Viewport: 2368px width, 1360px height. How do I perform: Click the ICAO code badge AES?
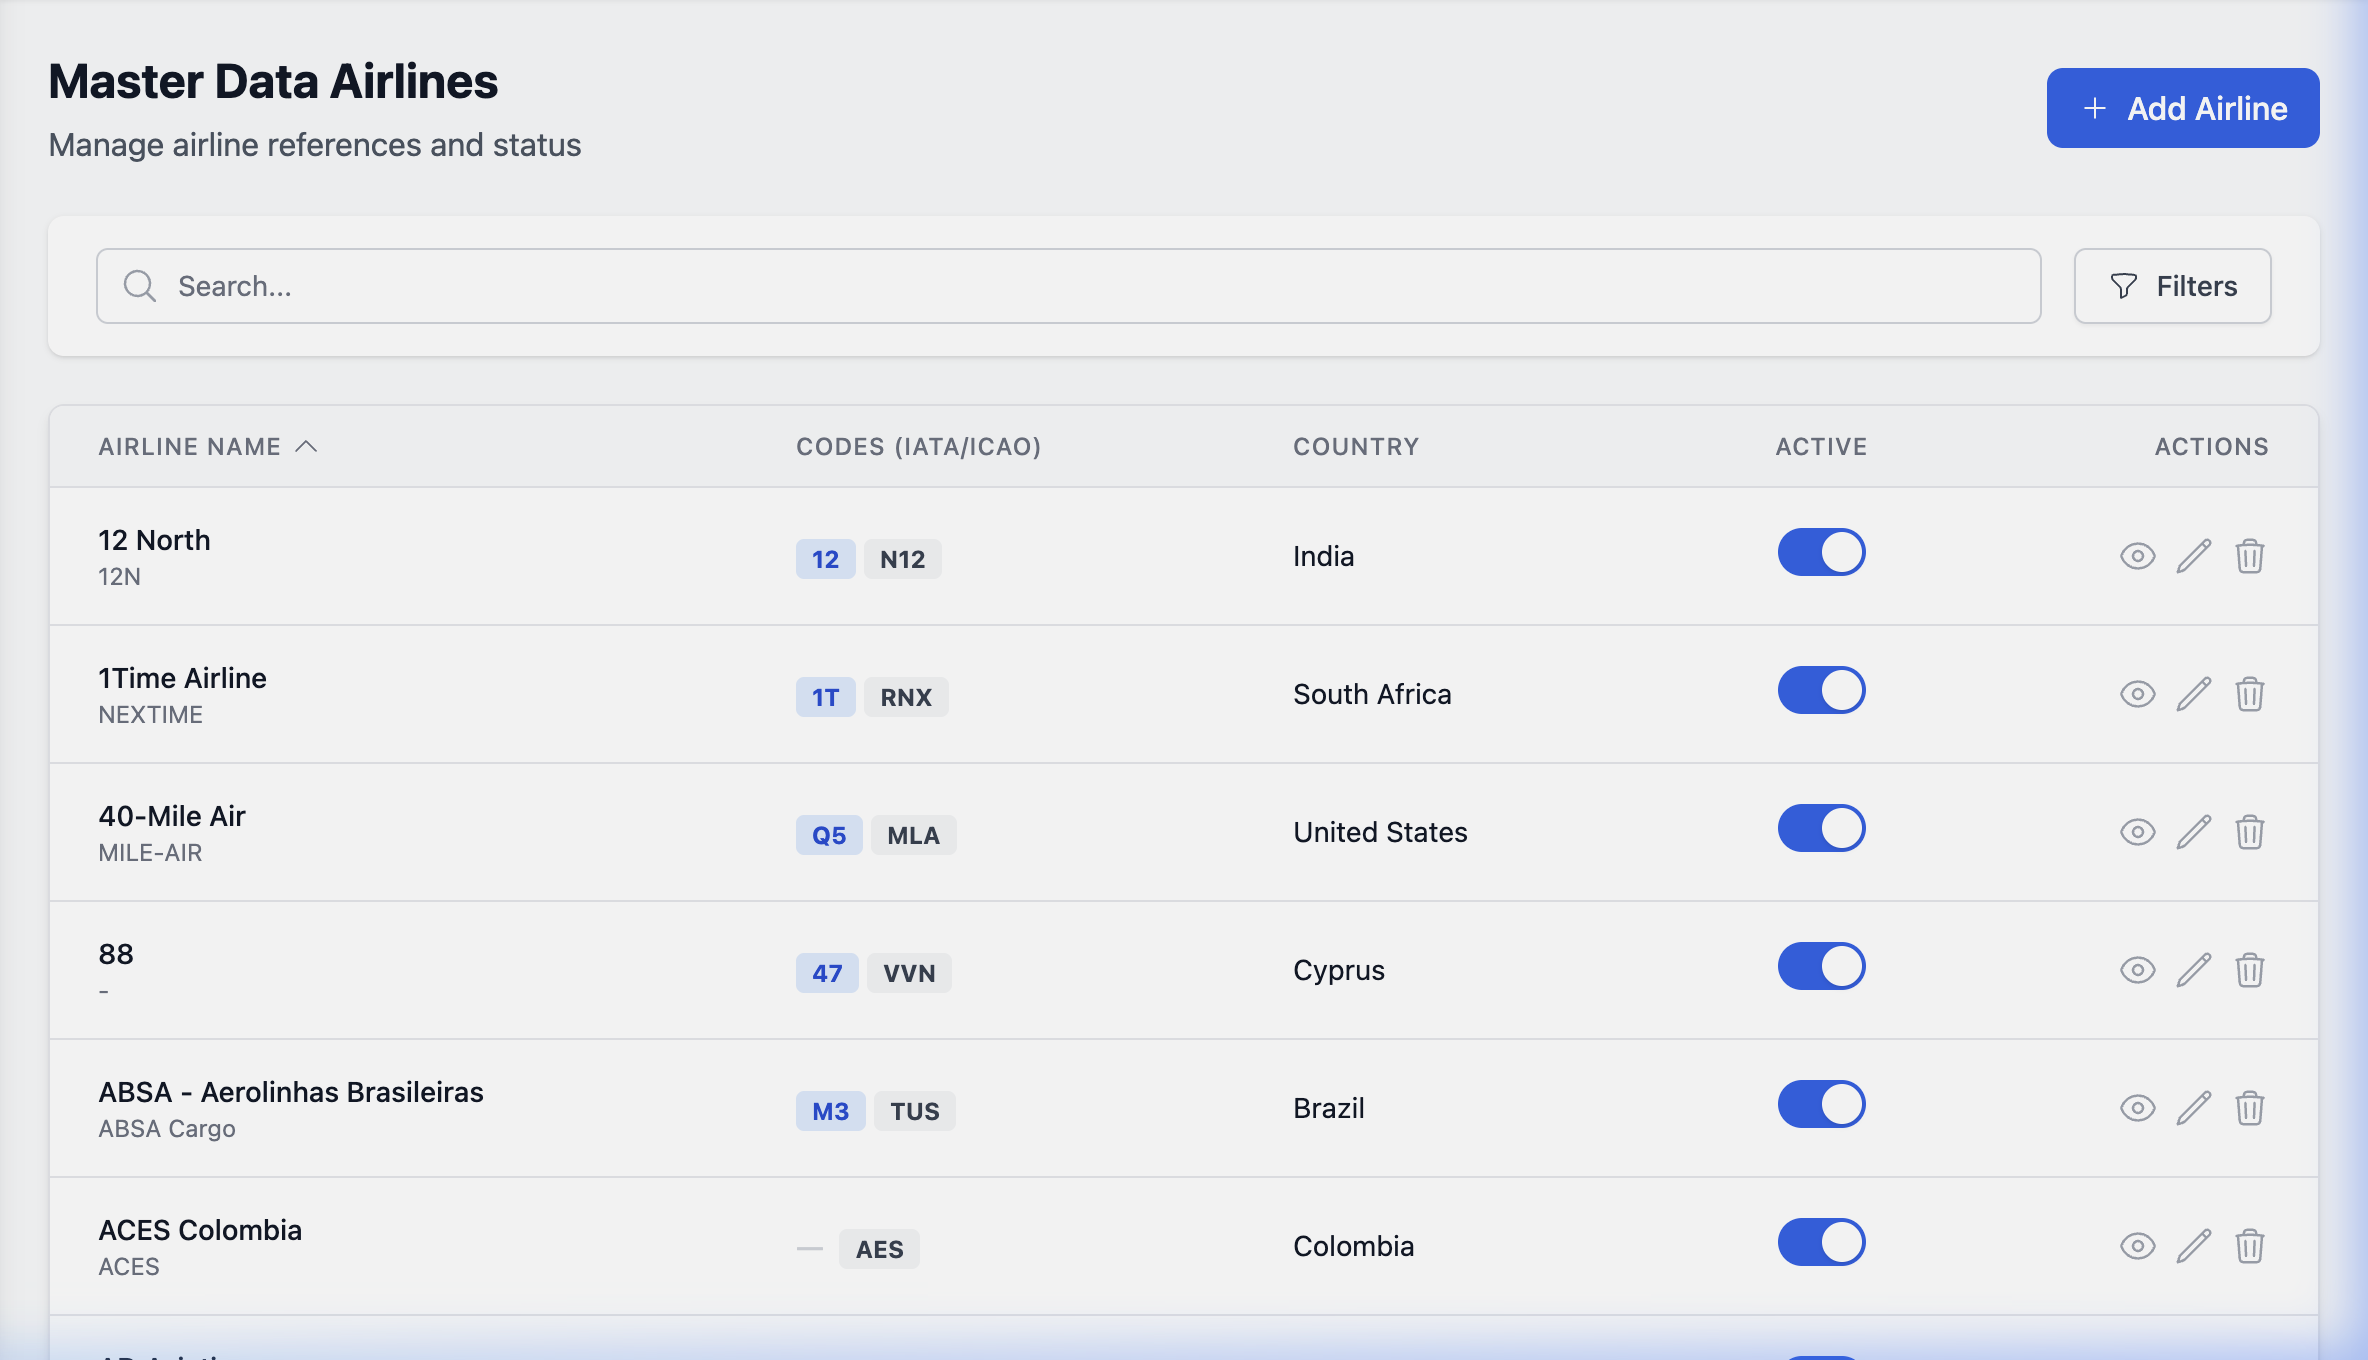pyautogui.click(x=879, y=1249)
